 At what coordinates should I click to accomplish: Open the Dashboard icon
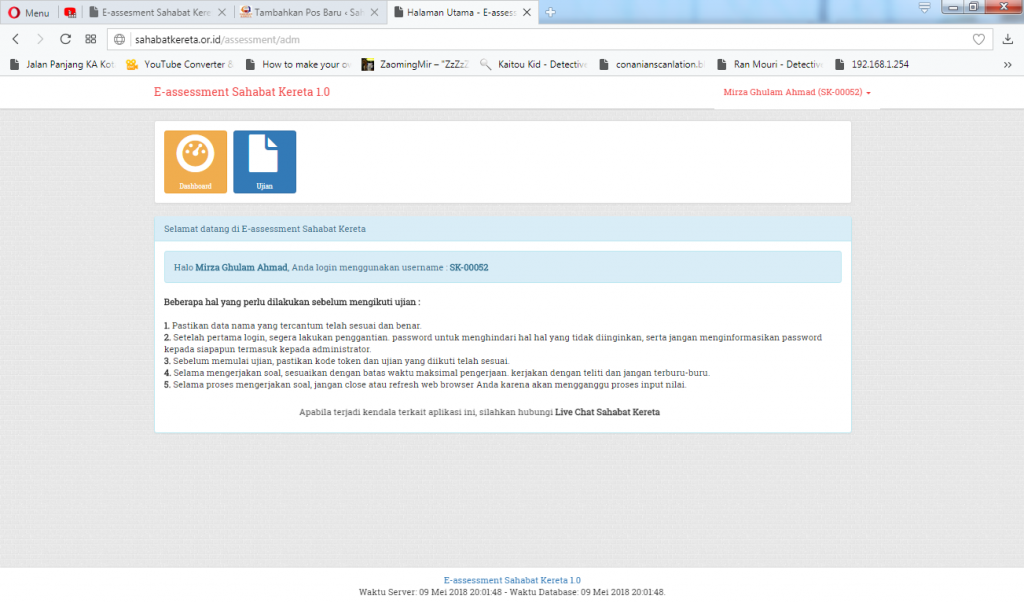194,161
